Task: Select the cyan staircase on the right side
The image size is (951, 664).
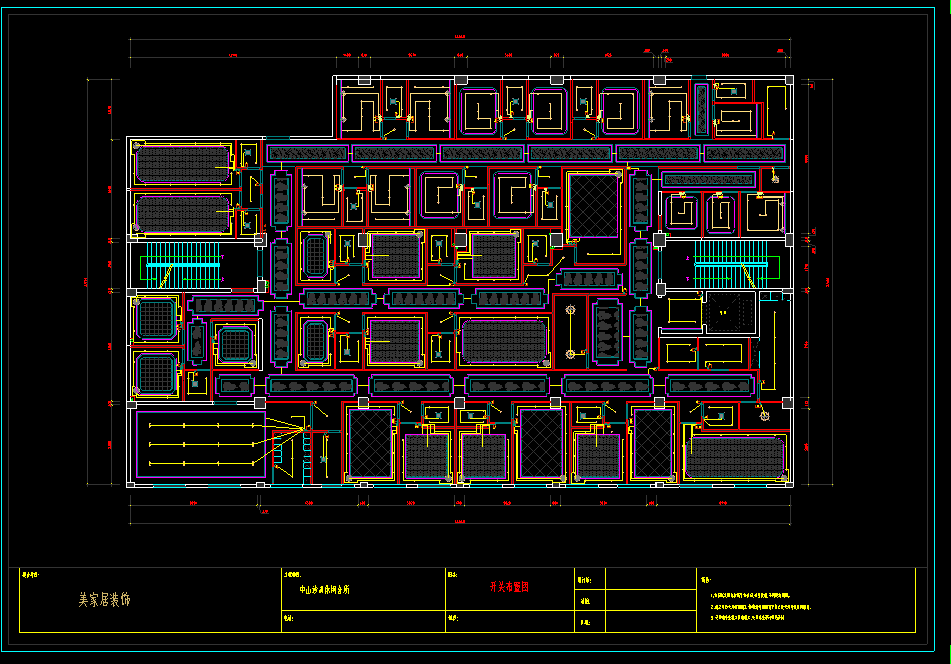Action: pyautogui.click(x=735, y=264)
